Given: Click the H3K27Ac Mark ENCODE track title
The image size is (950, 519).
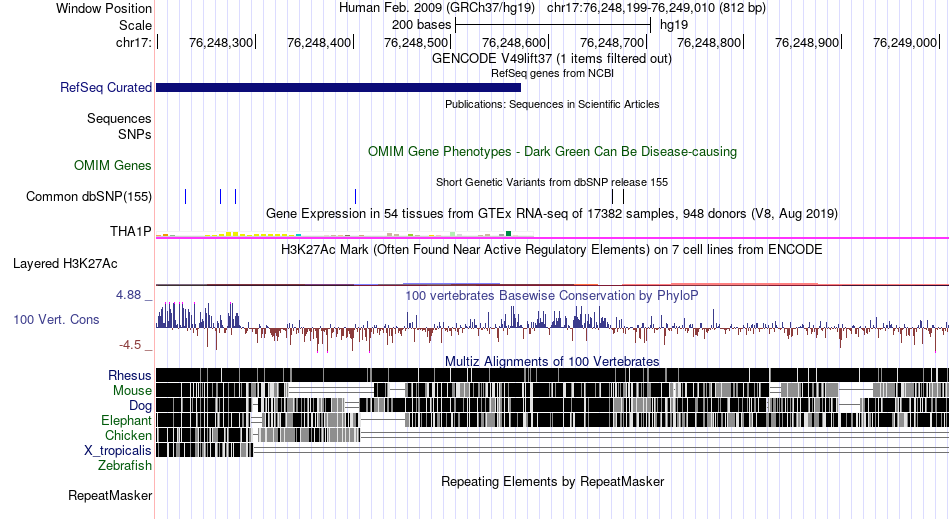Looking at the screenshot, I should (x=552, y=250).
